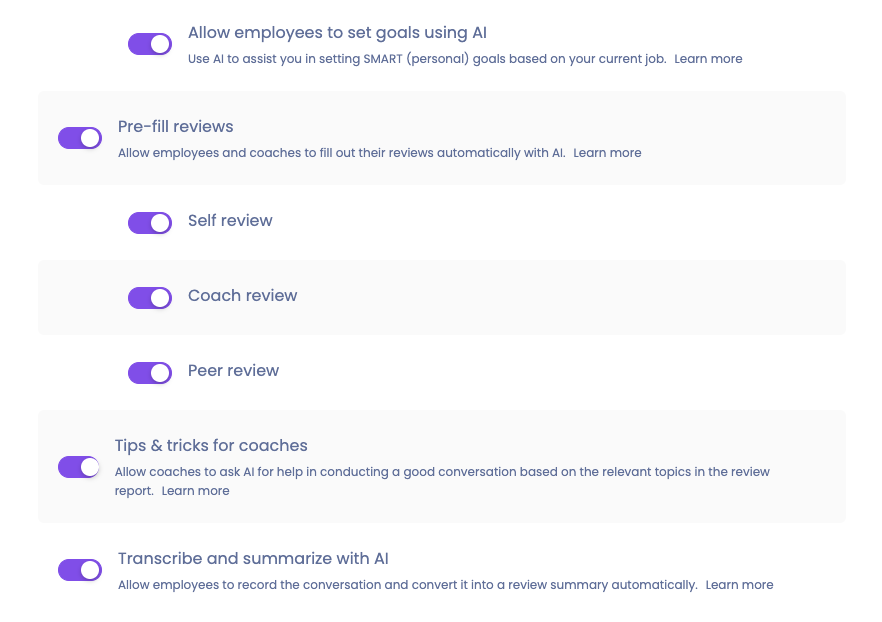Click the 'Tips & tricks for coaches' heading
Image resolution: width=882 pixels, height=622 pixels.
(x=211, y=446)
